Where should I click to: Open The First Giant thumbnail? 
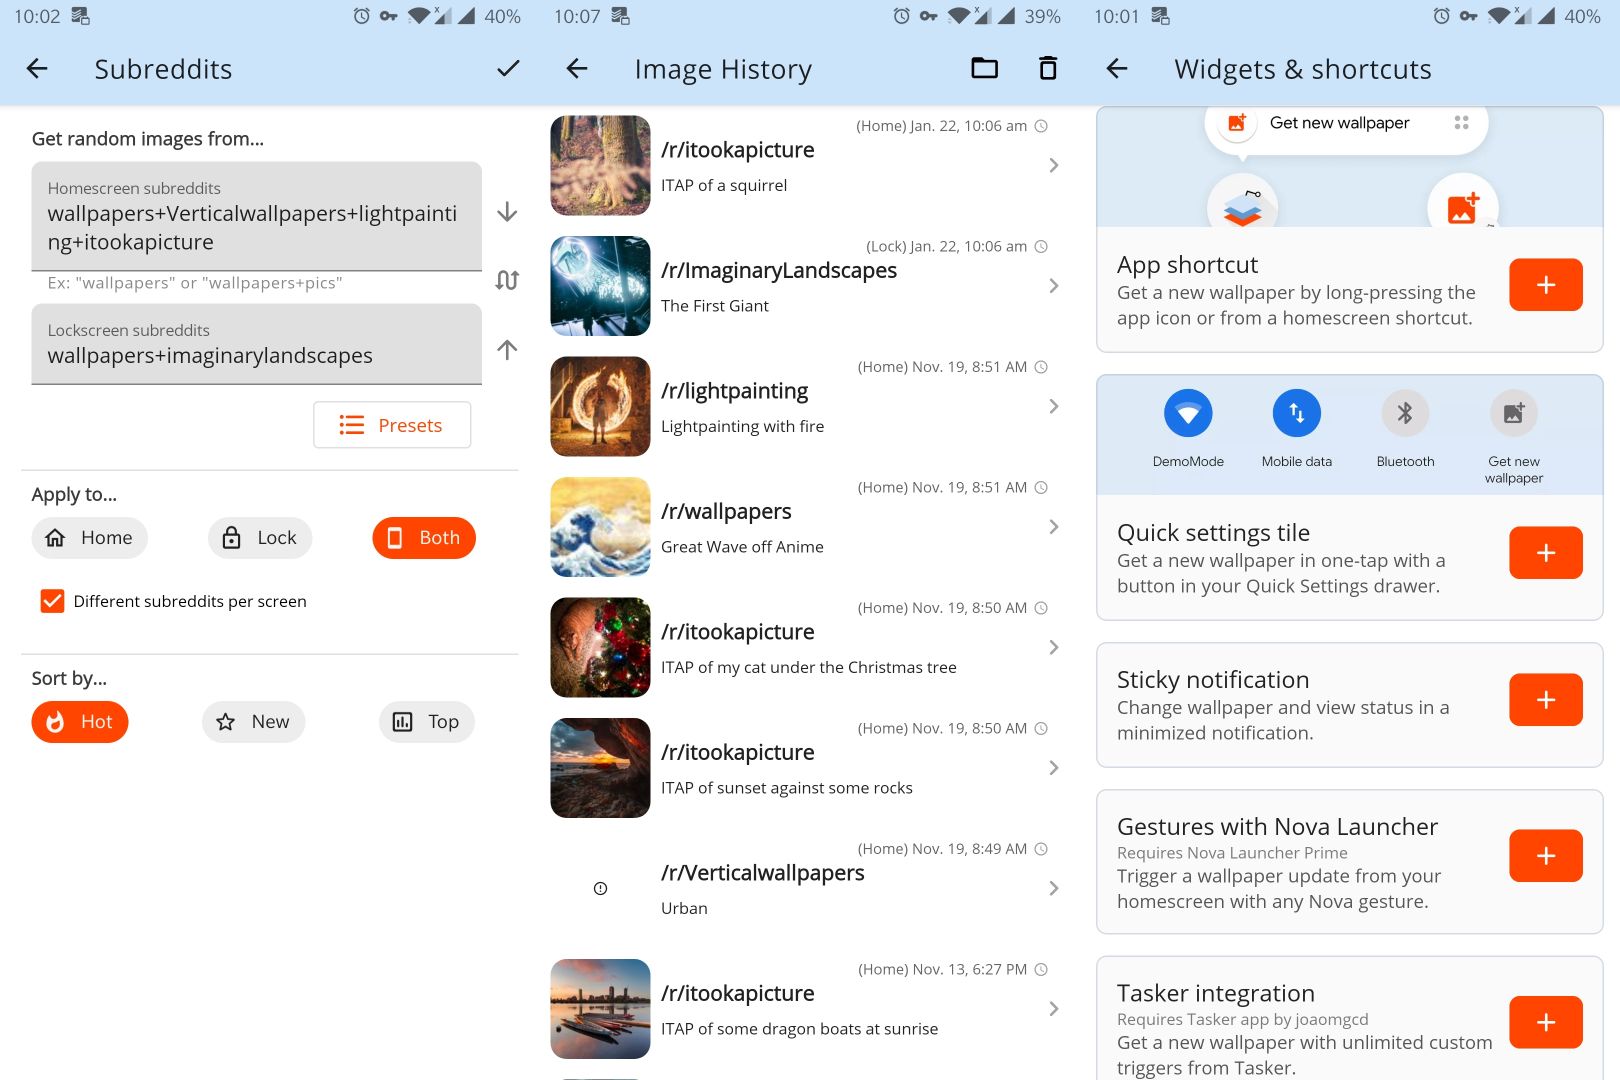600,286
